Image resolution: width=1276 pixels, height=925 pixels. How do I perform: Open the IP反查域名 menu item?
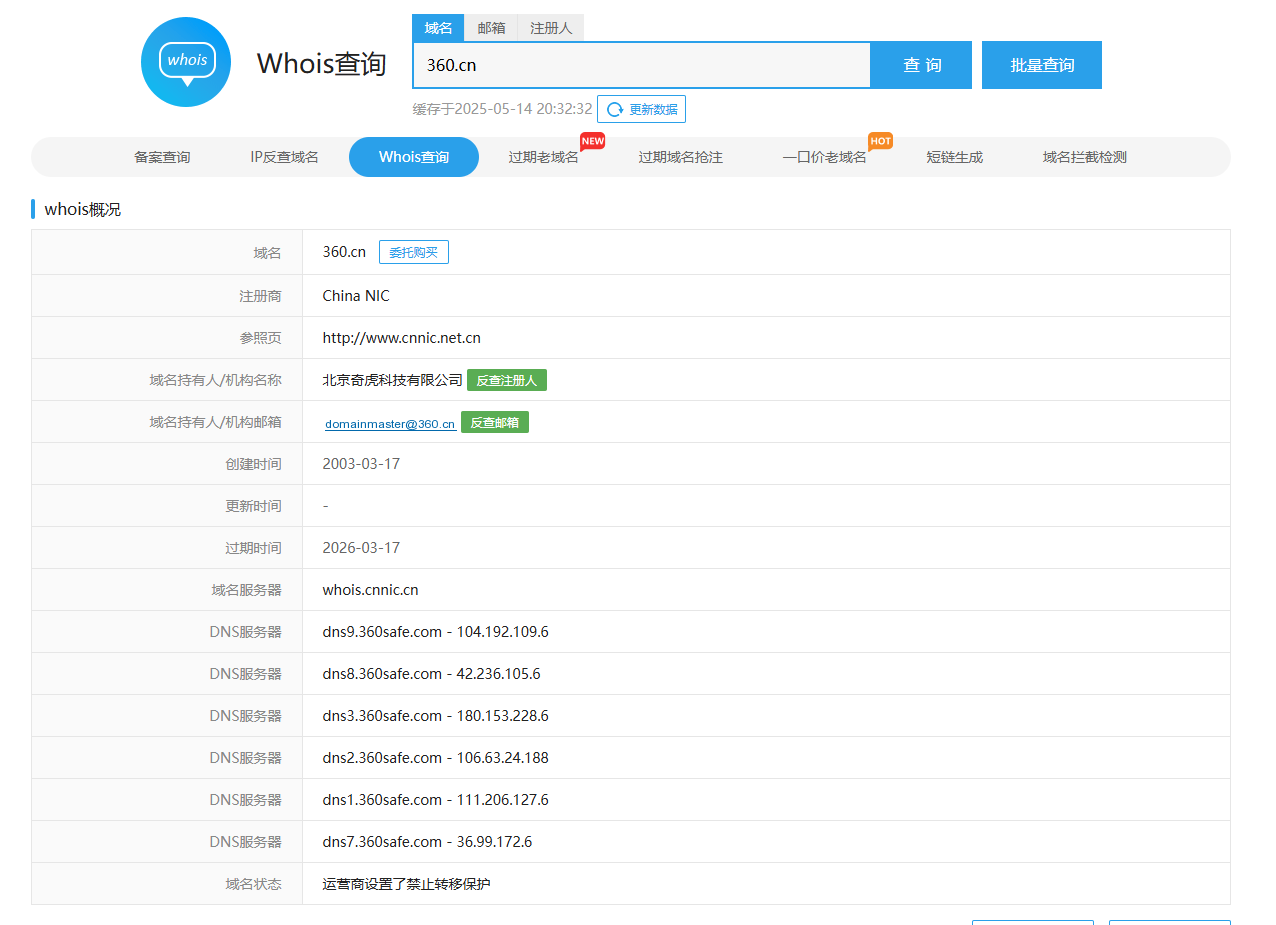pos(284,157)
